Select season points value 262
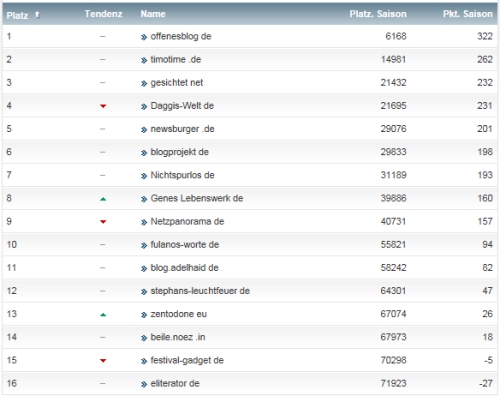This screenshot has height=396, width=500. tap(485, 59)
